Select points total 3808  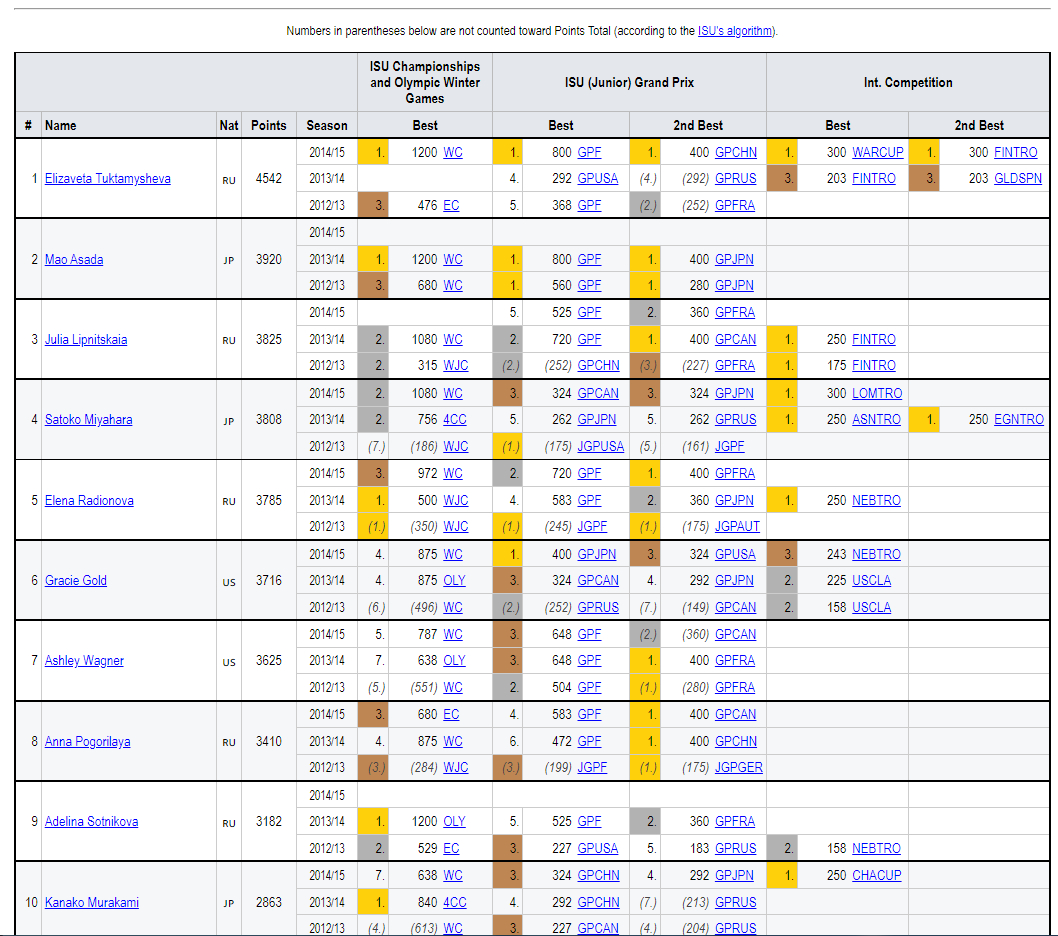[269, 420]
